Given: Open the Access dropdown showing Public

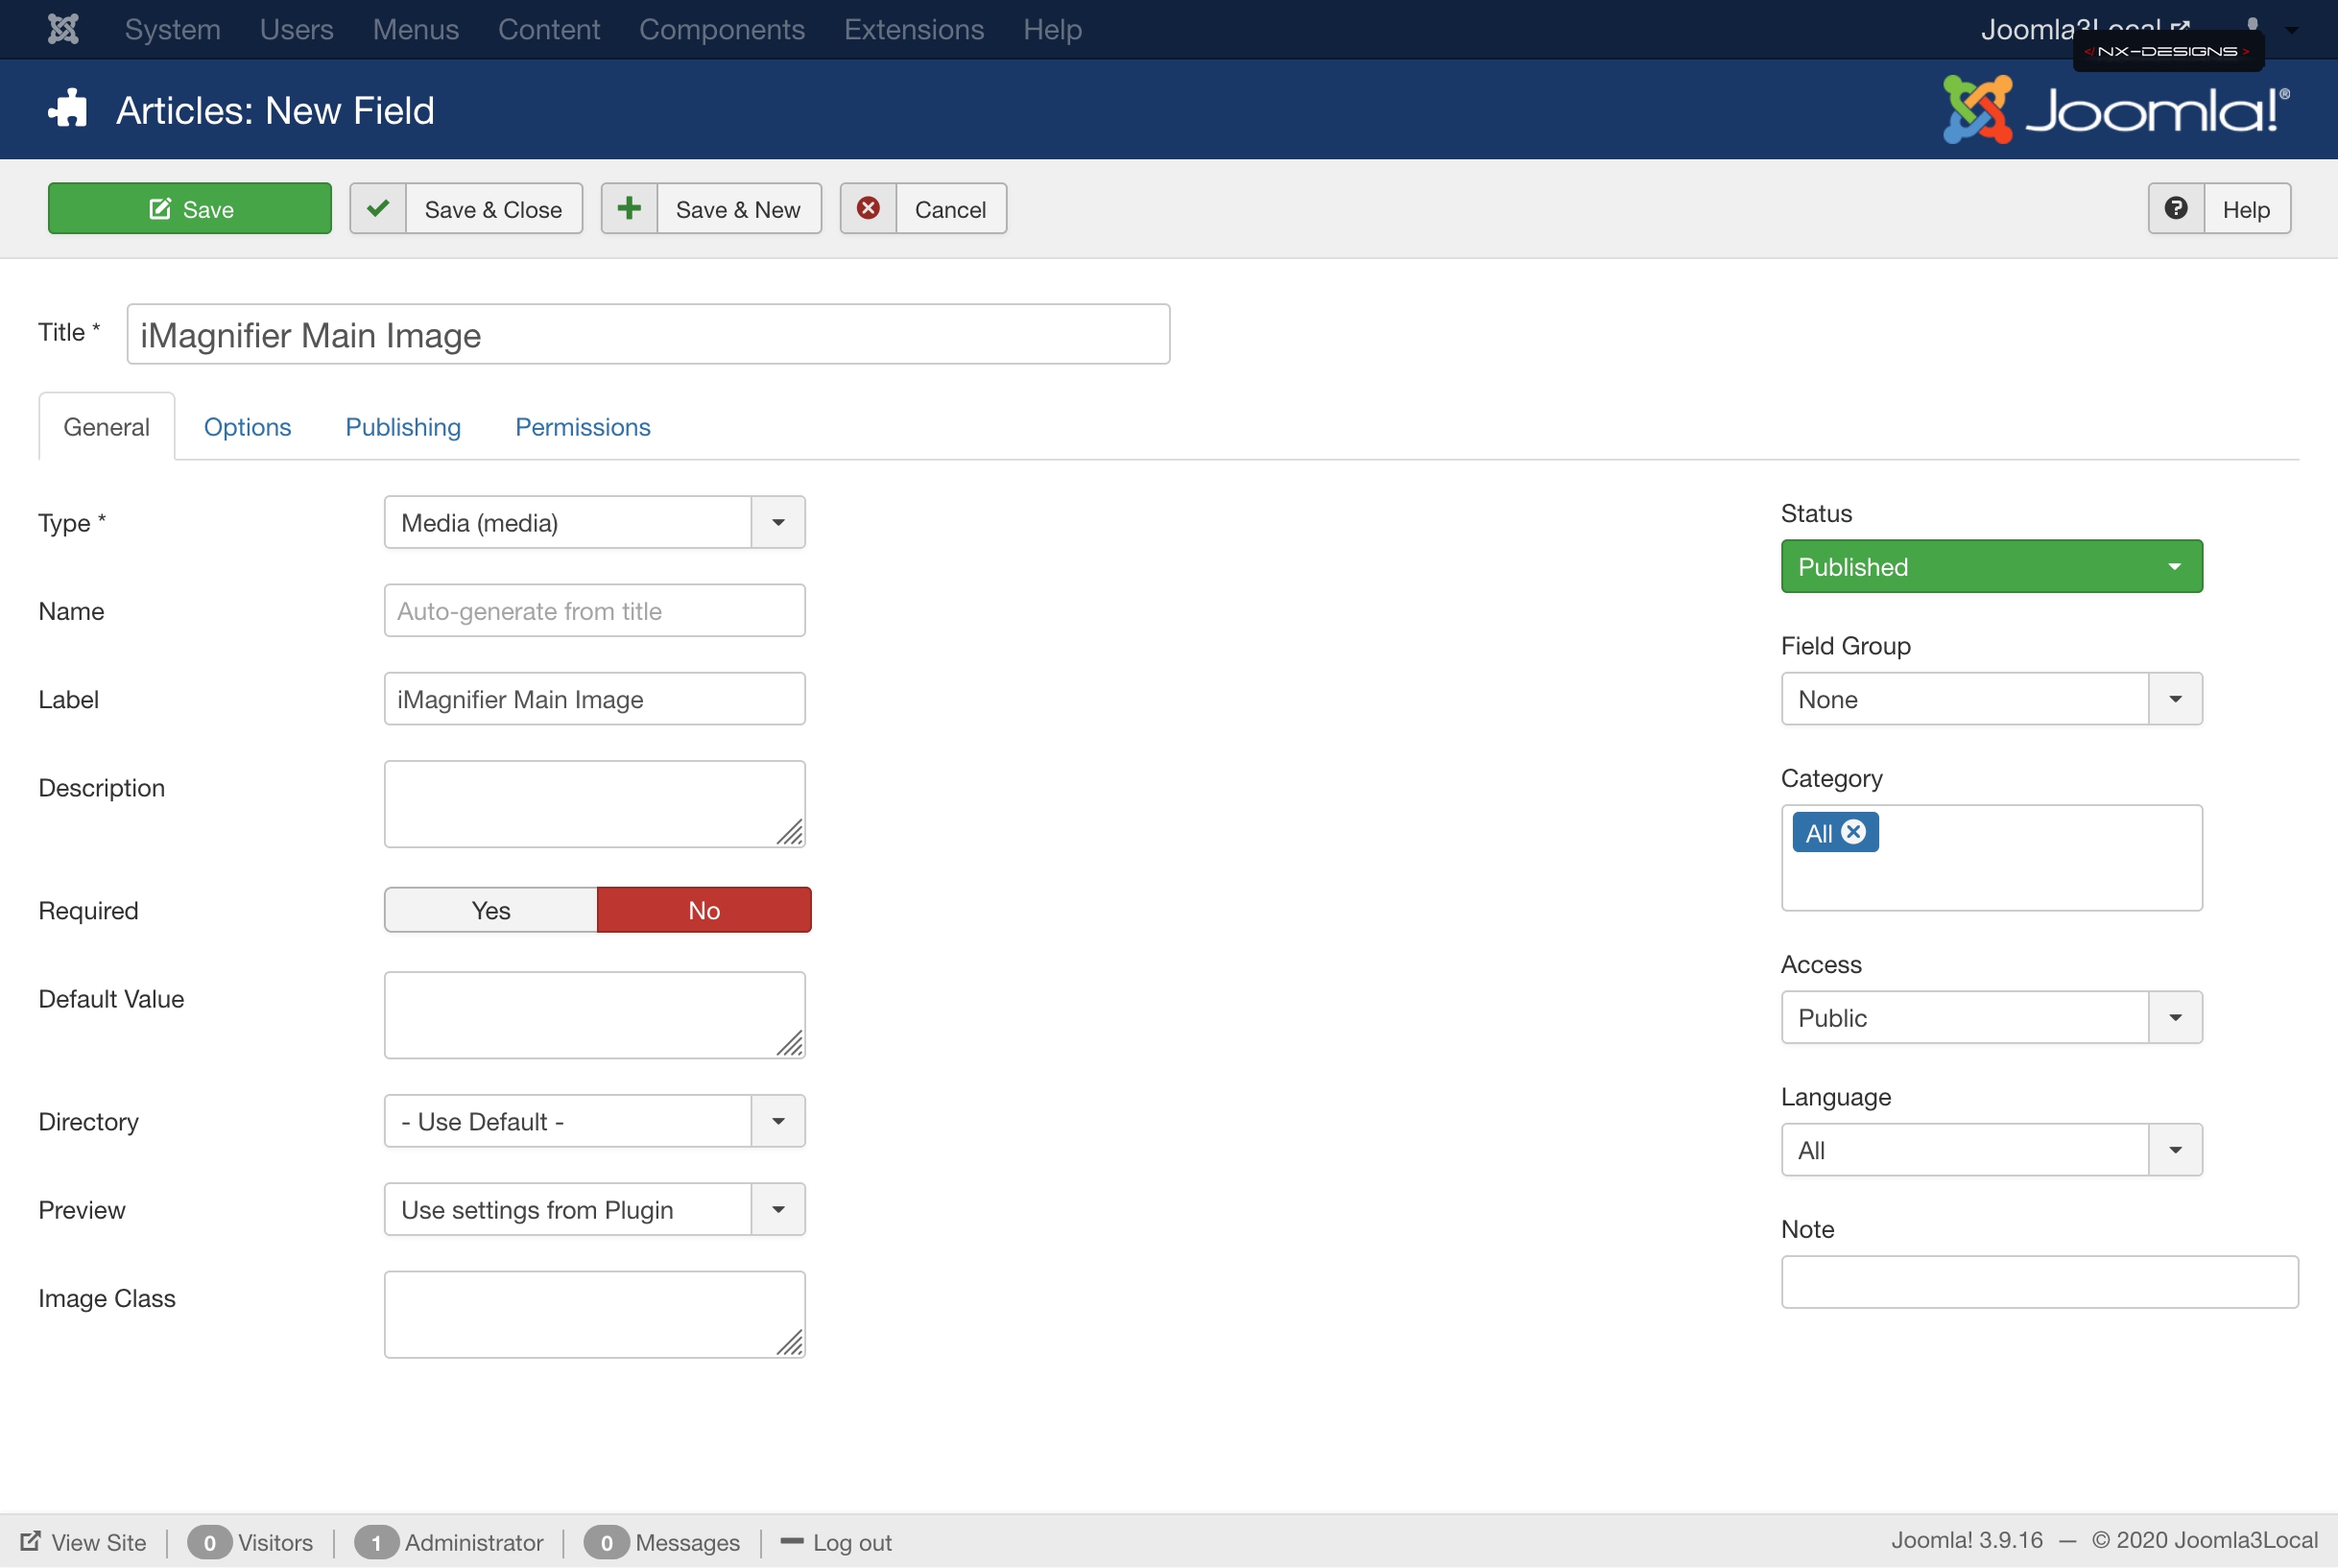Looking at the screenshot, I should click(1992, 1017).
